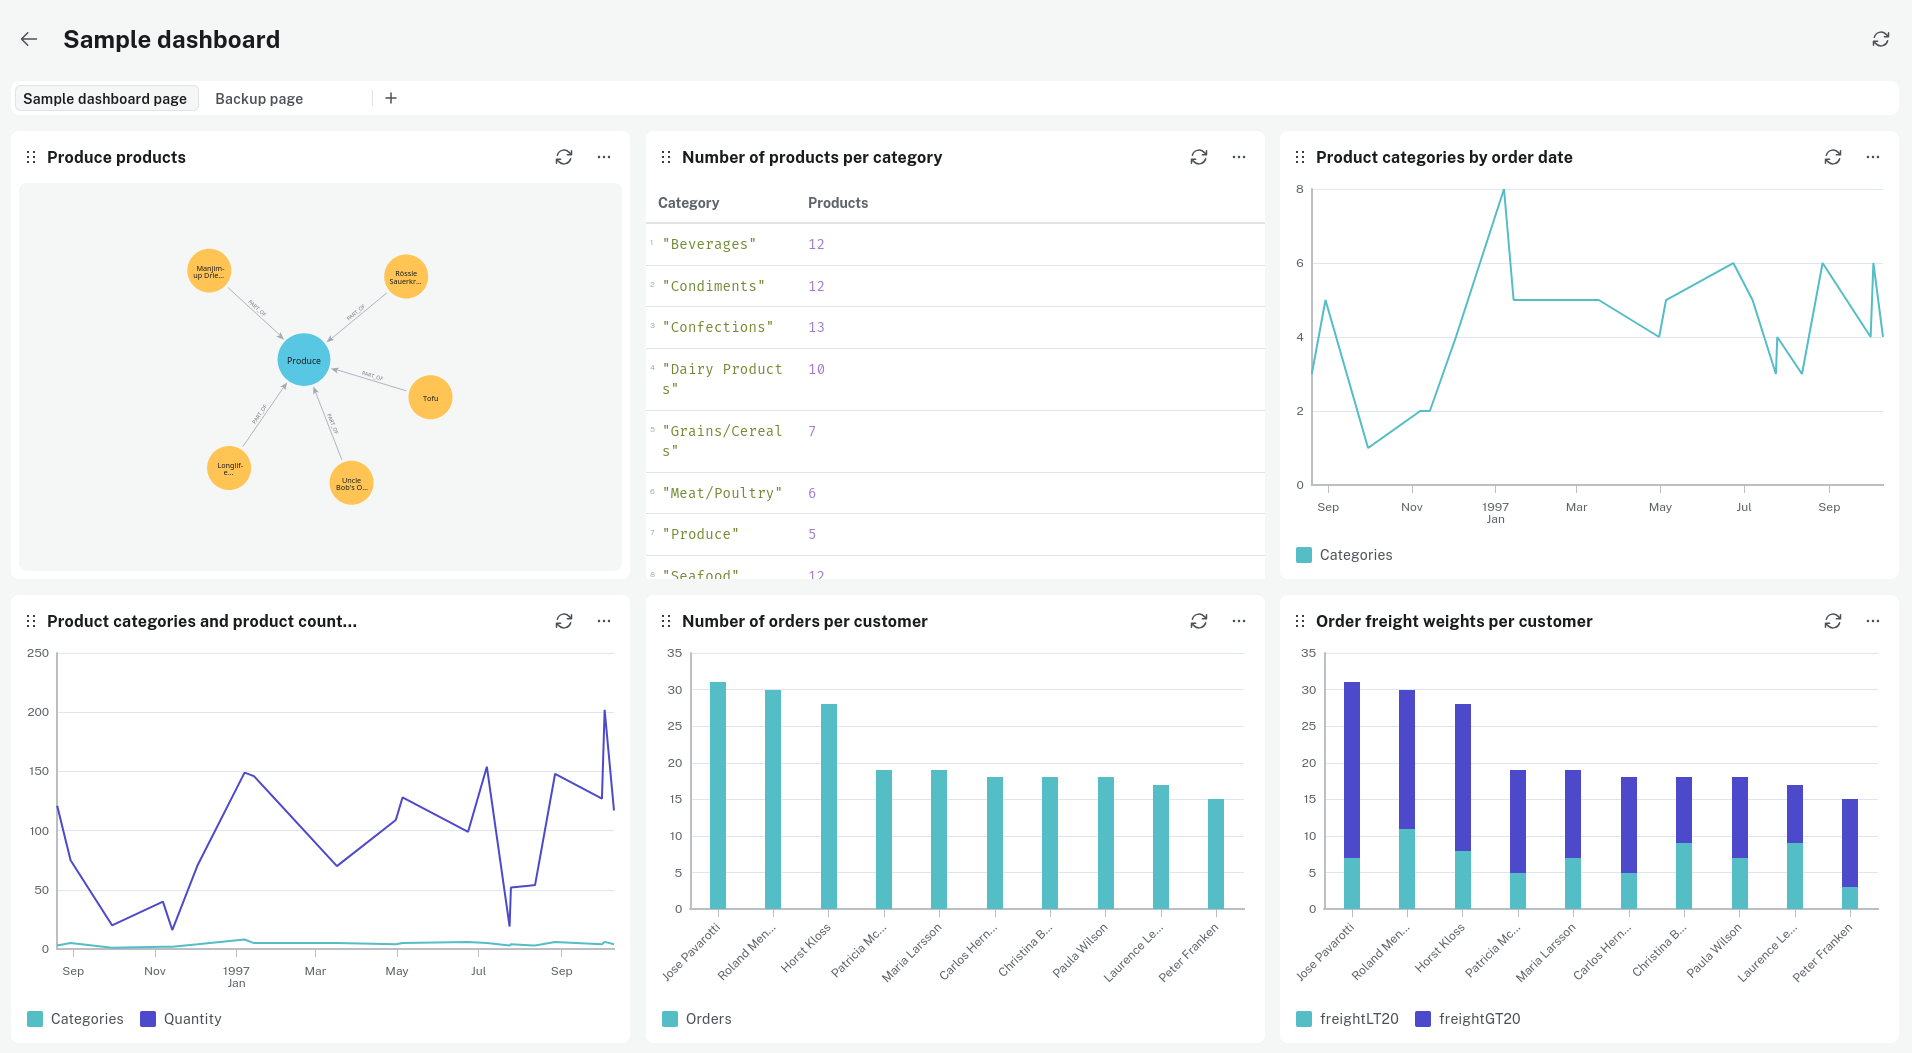Grab the drag handle of Produce products card

click(x=31, y=157)
